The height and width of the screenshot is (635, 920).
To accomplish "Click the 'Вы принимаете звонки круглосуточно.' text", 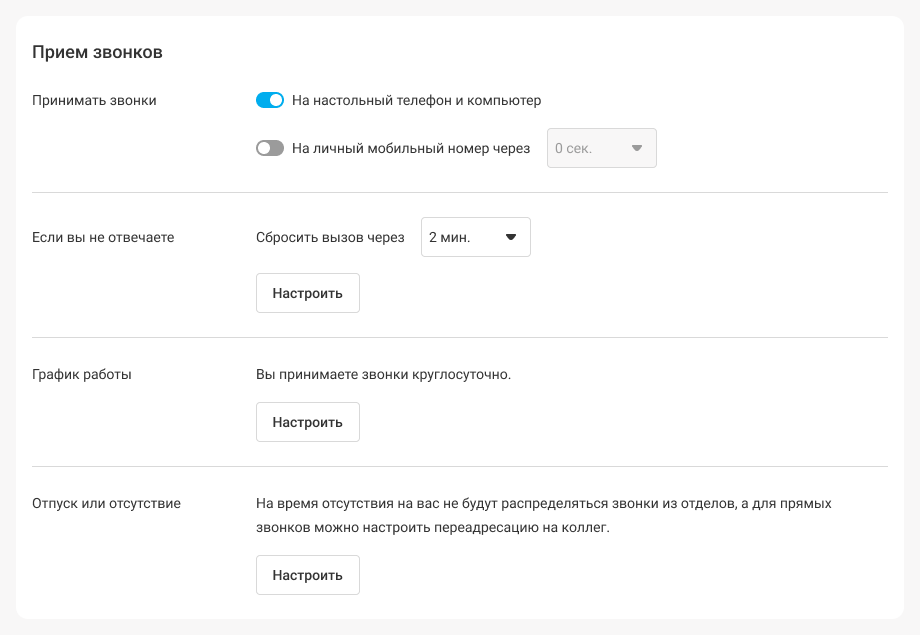I will coord(384,374).
